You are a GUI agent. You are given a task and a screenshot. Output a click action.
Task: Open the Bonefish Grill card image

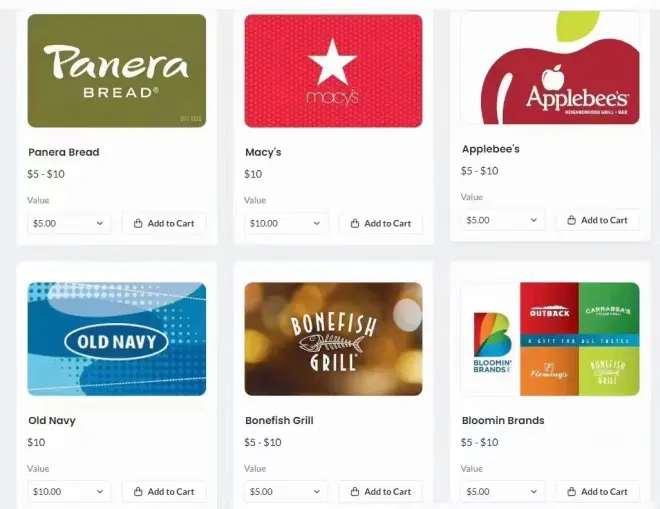point(333,339)
